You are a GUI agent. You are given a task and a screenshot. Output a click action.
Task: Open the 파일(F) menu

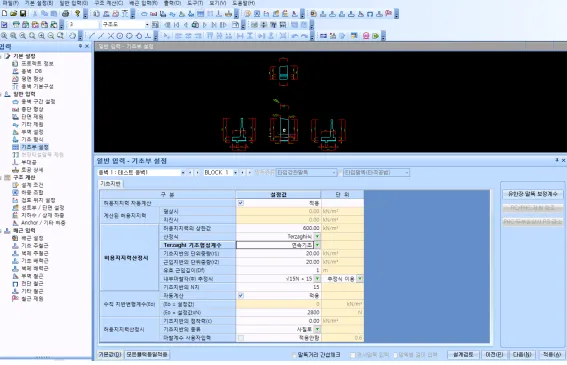tap(10, 3)
